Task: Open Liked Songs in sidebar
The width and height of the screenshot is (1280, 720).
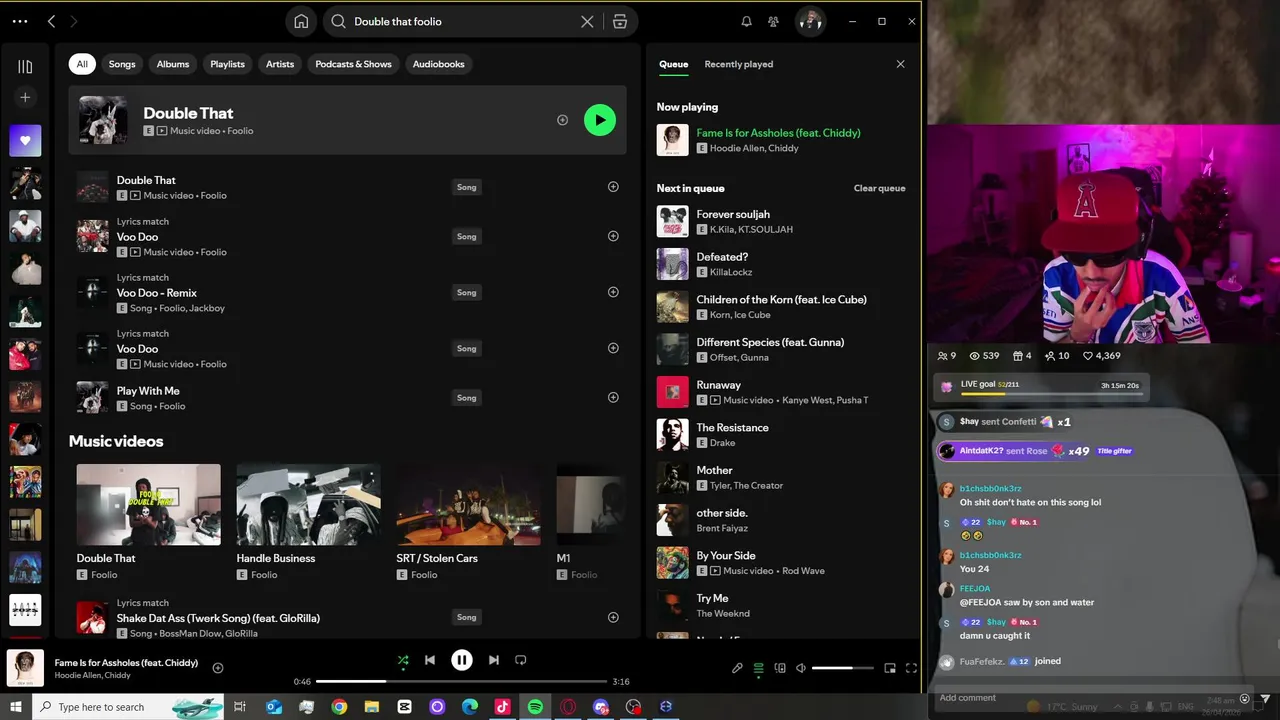Action: pyautogui.click(x=25, y=141)
